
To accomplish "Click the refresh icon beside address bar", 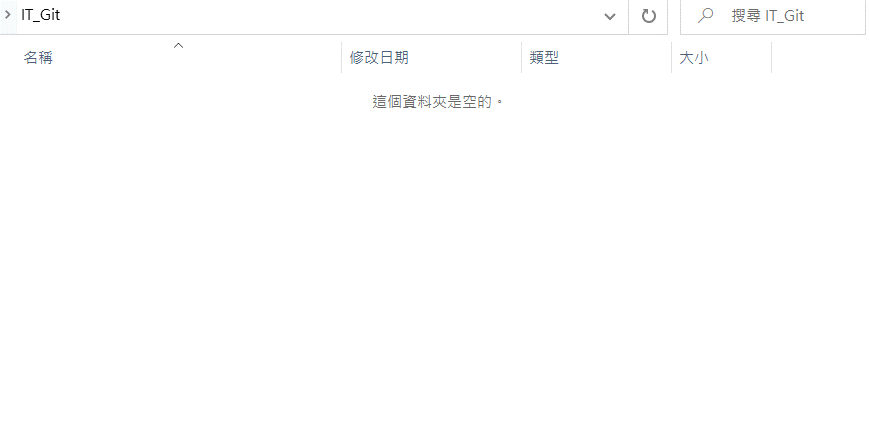I will coord(648,17).
